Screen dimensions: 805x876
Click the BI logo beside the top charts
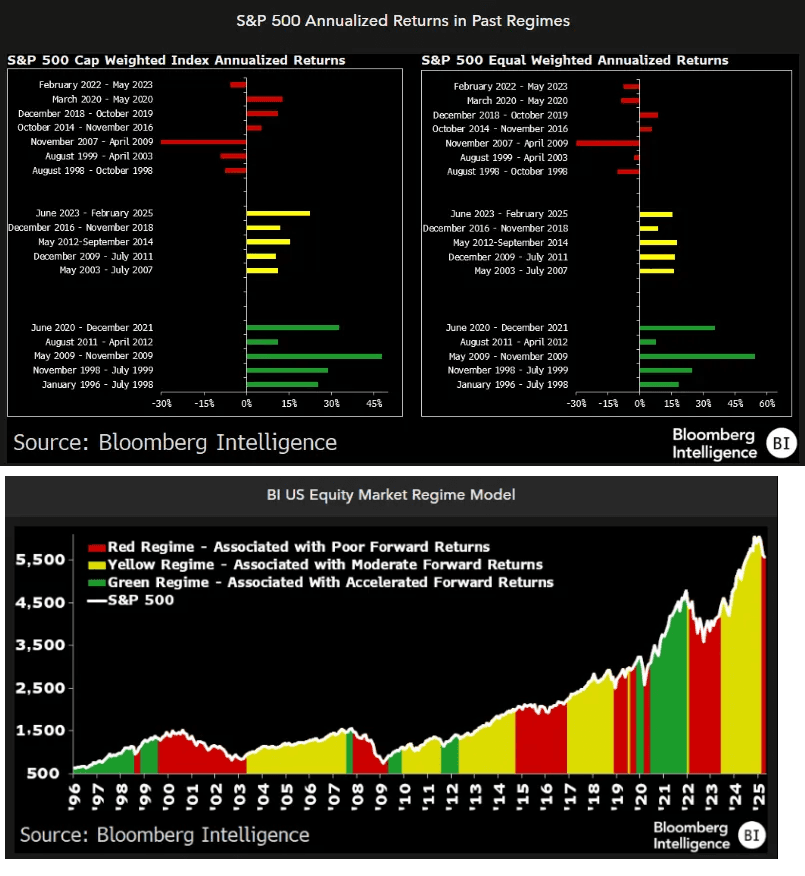[x=780, y=443]
